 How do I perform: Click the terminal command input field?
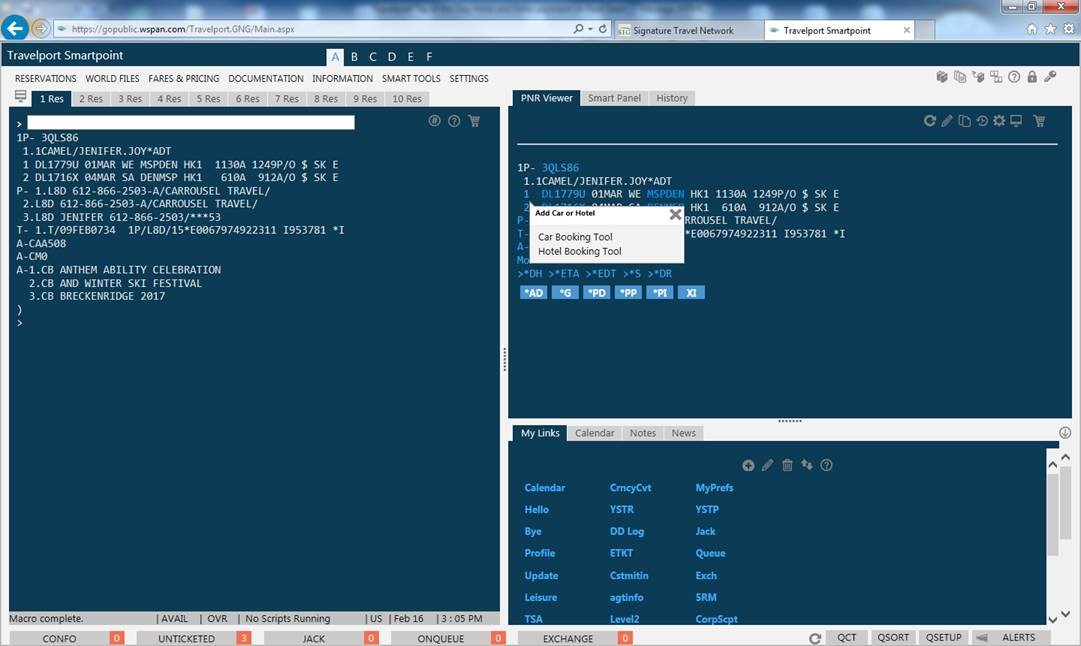tap(190, 123)
